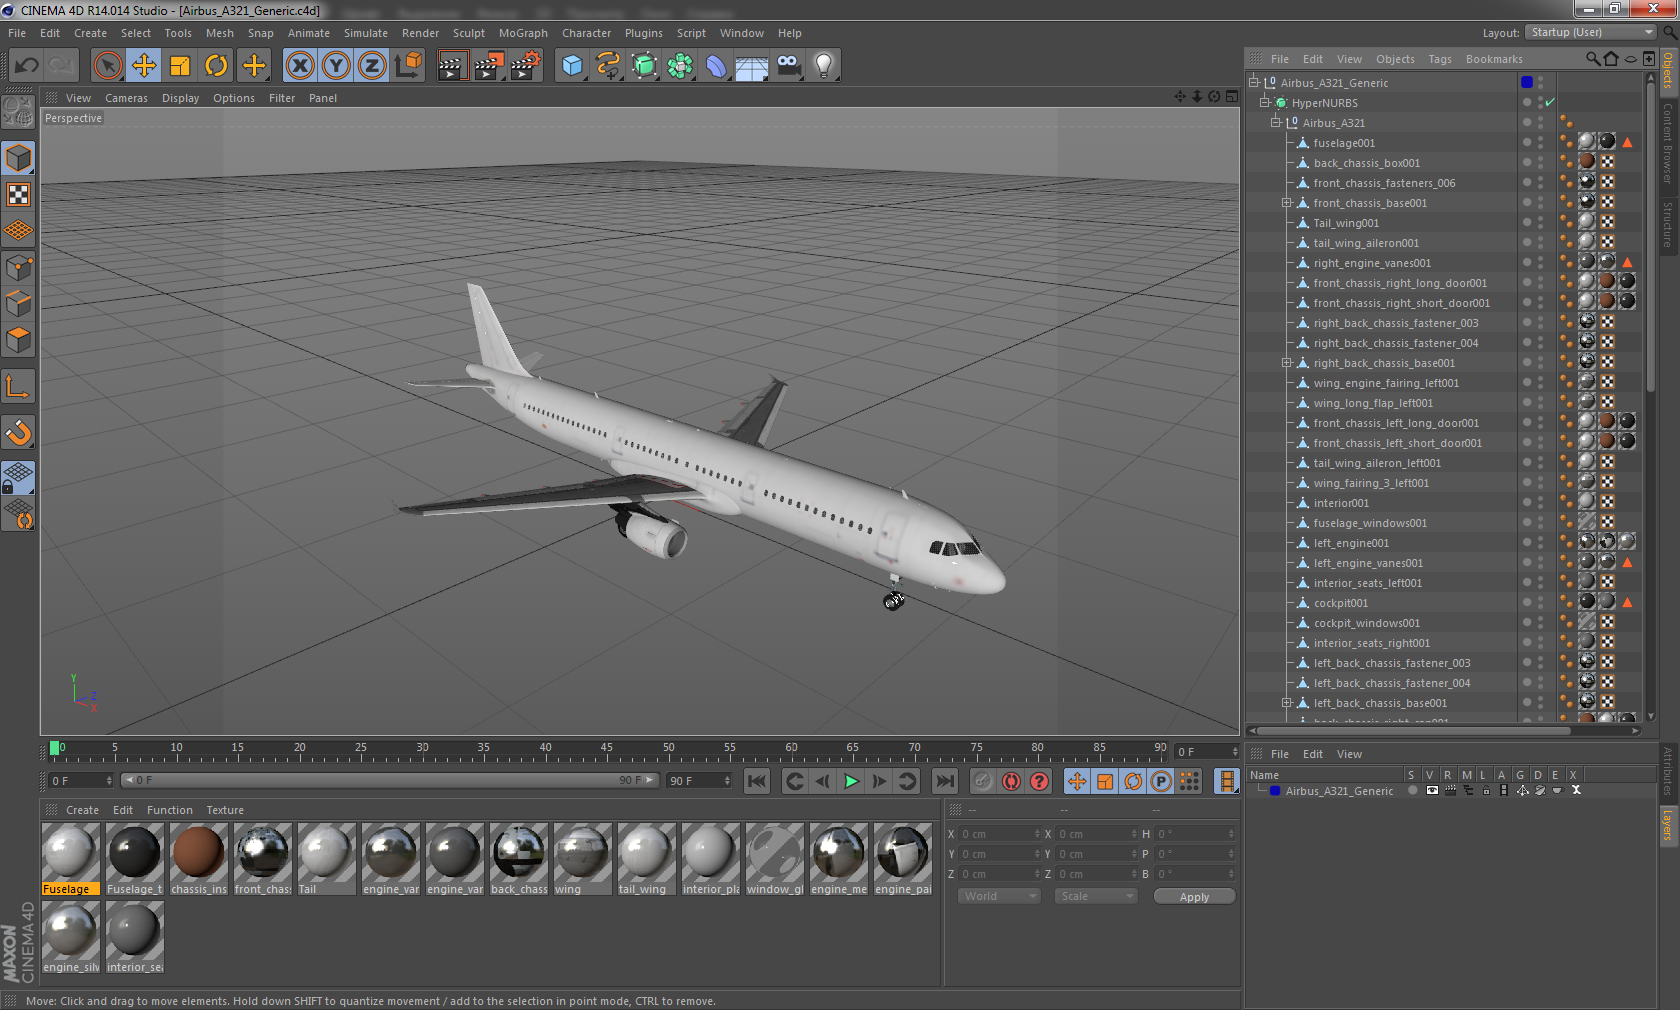Click the Bend deformer icon
Viewport: 1680px width, 1010px height.
pos(716,66)
